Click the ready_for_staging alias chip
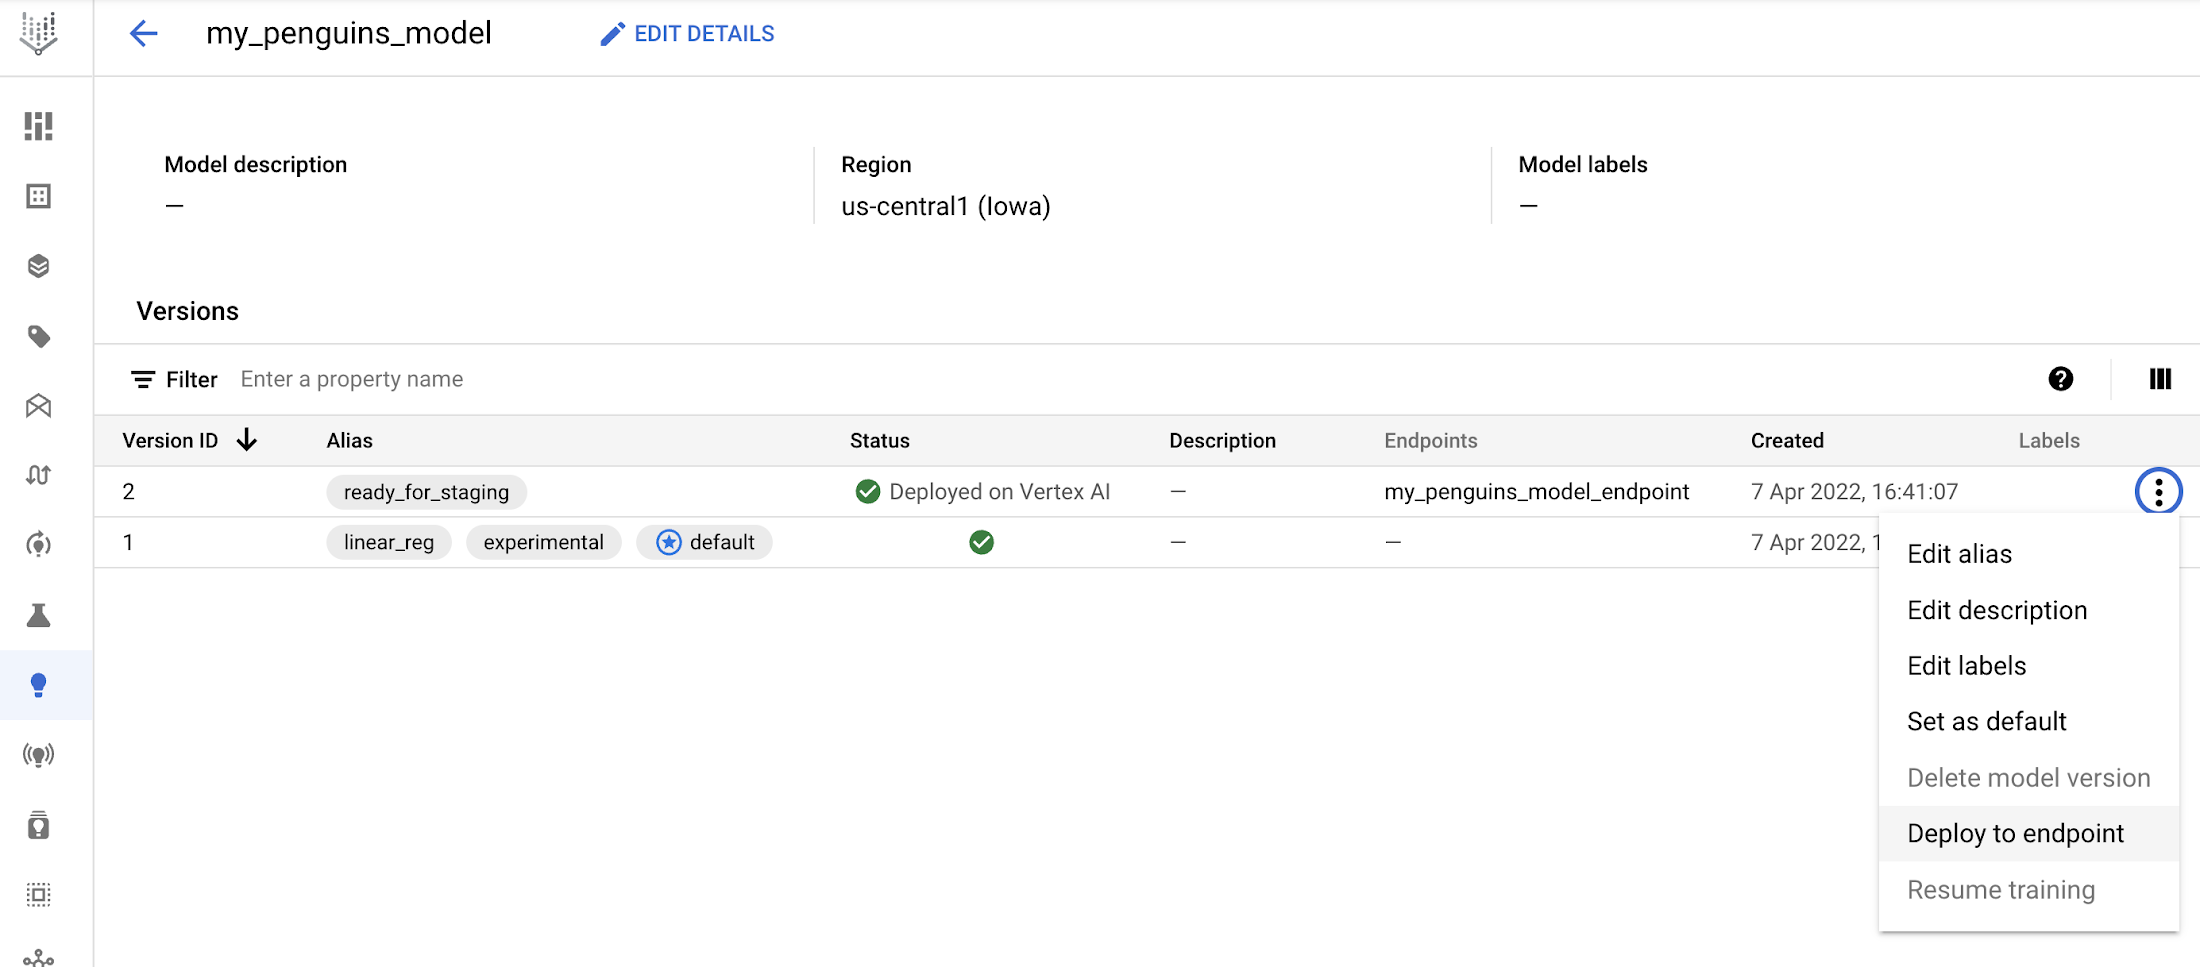Viewport: 2200px width, 967px height. coord(427,491)
